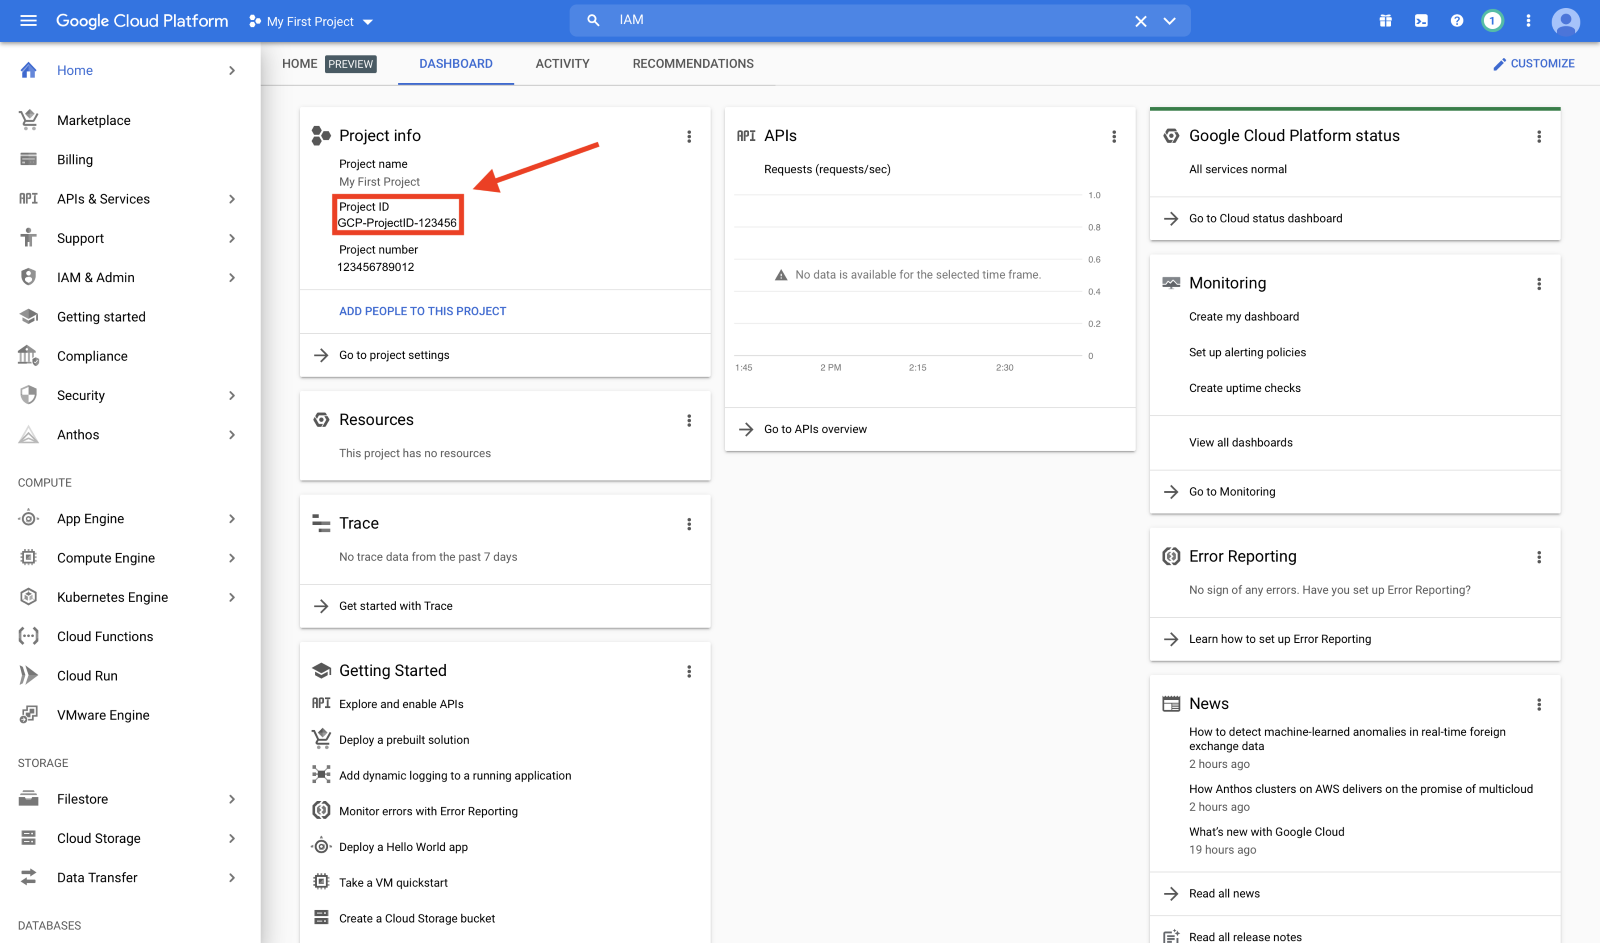
Task: Open Error Reporting card options menu
Action: tap(1539, 557)
